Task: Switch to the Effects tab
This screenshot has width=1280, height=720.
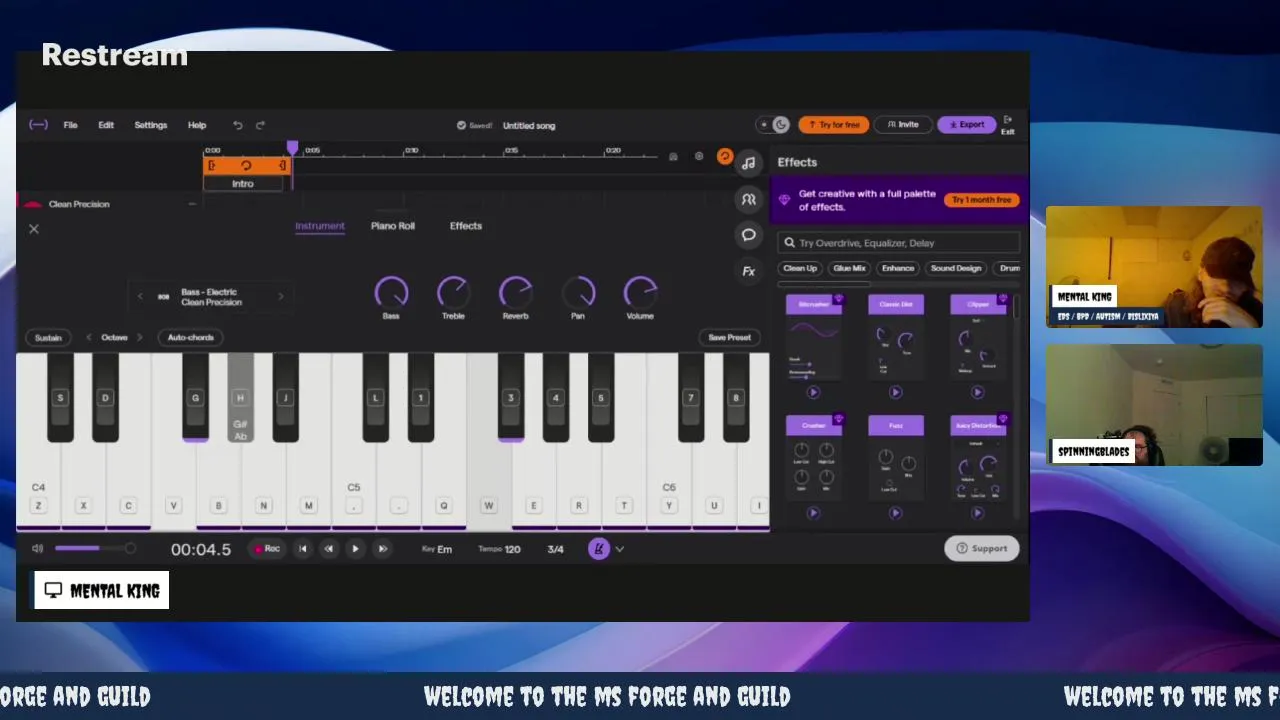Action: [x=466, y=226]
